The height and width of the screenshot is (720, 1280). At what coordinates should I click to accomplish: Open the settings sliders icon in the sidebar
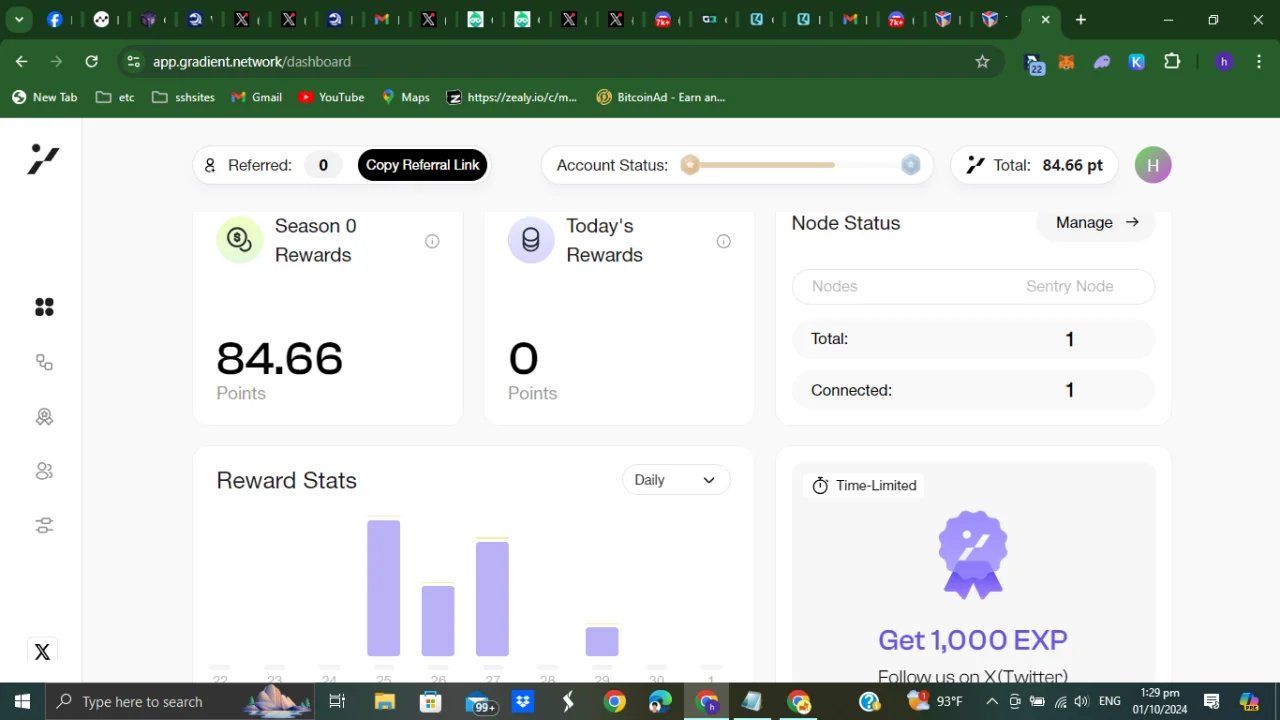coord(44,525)
